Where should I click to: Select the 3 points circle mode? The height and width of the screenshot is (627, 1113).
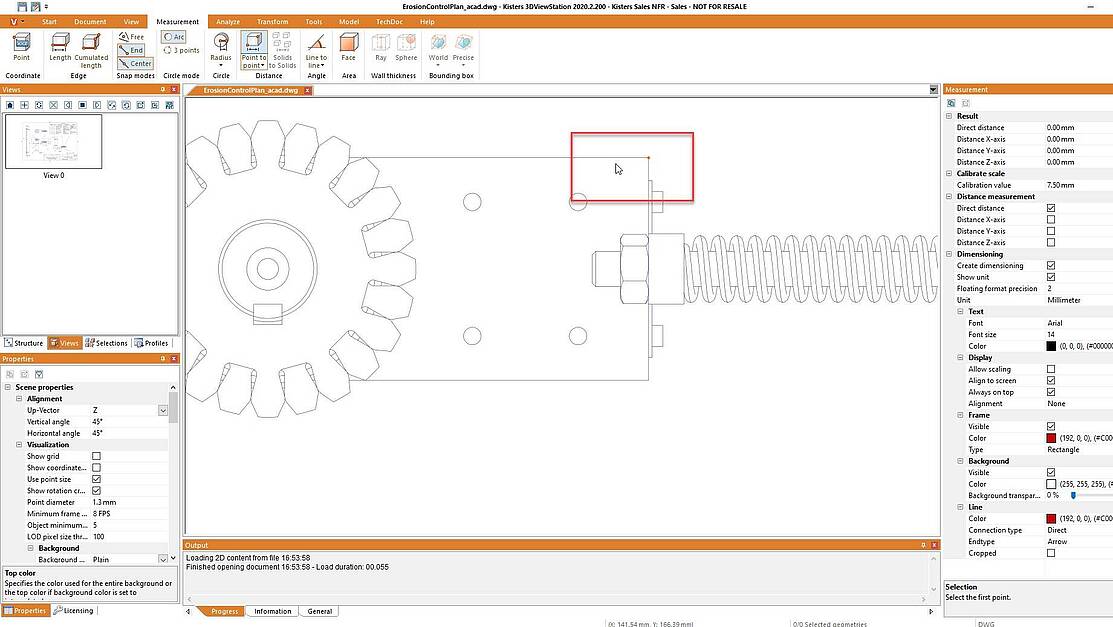click(x=181, y=50)
